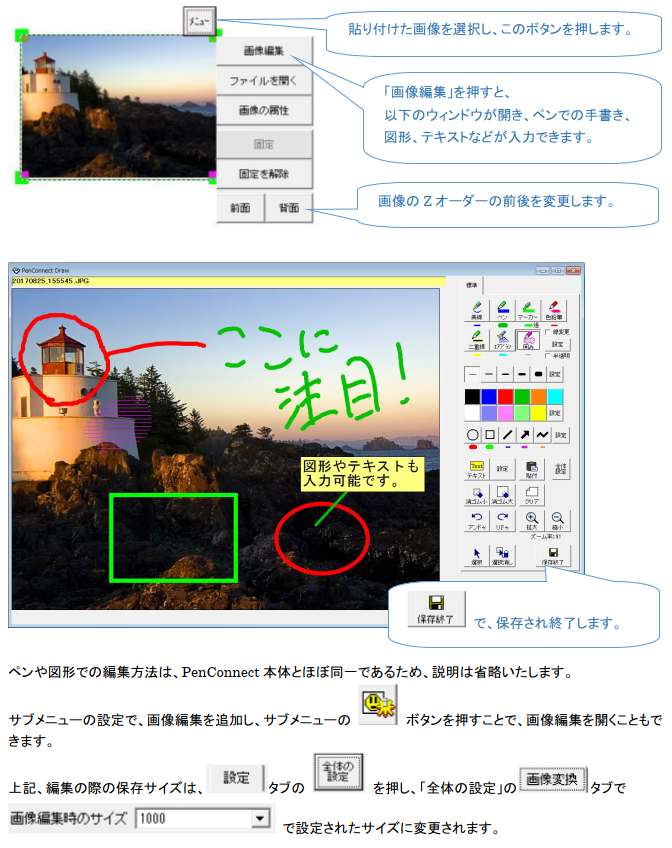Viewport: 672px width, 848px height.
Task: Click the 背面 send-to-back button
Action: pos(289,208)
